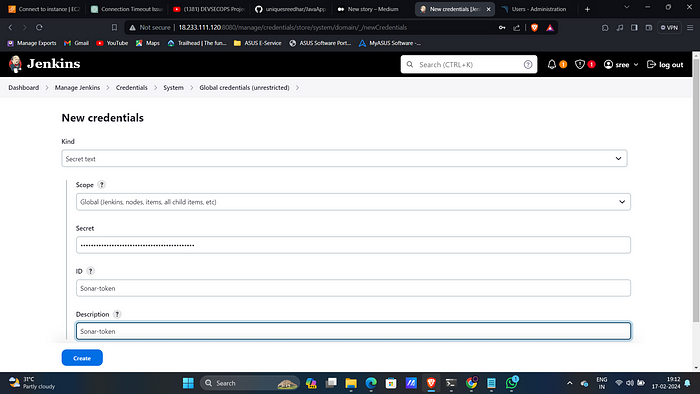Screen dimensions: 700x394
Task: Open the browser hamburger menu
Action: [x=690, y=27]
